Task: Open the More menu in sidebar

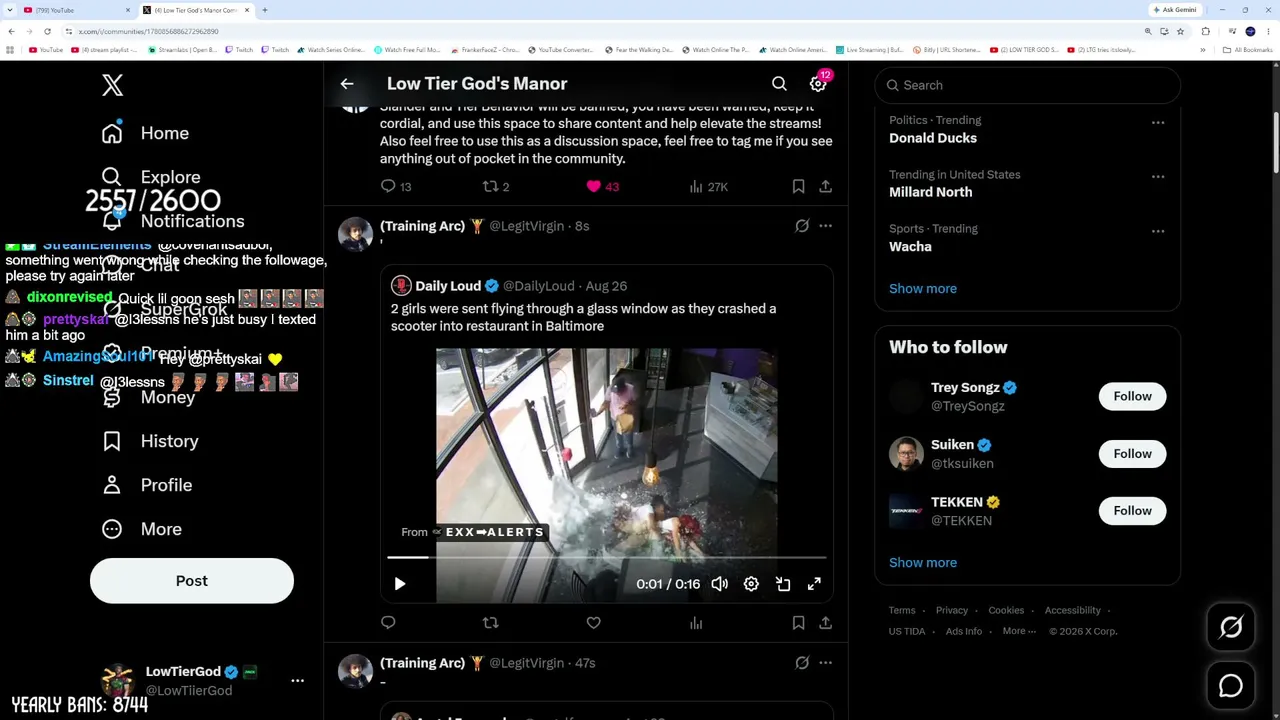Action: pyautogui.click(x=142, y=529)
